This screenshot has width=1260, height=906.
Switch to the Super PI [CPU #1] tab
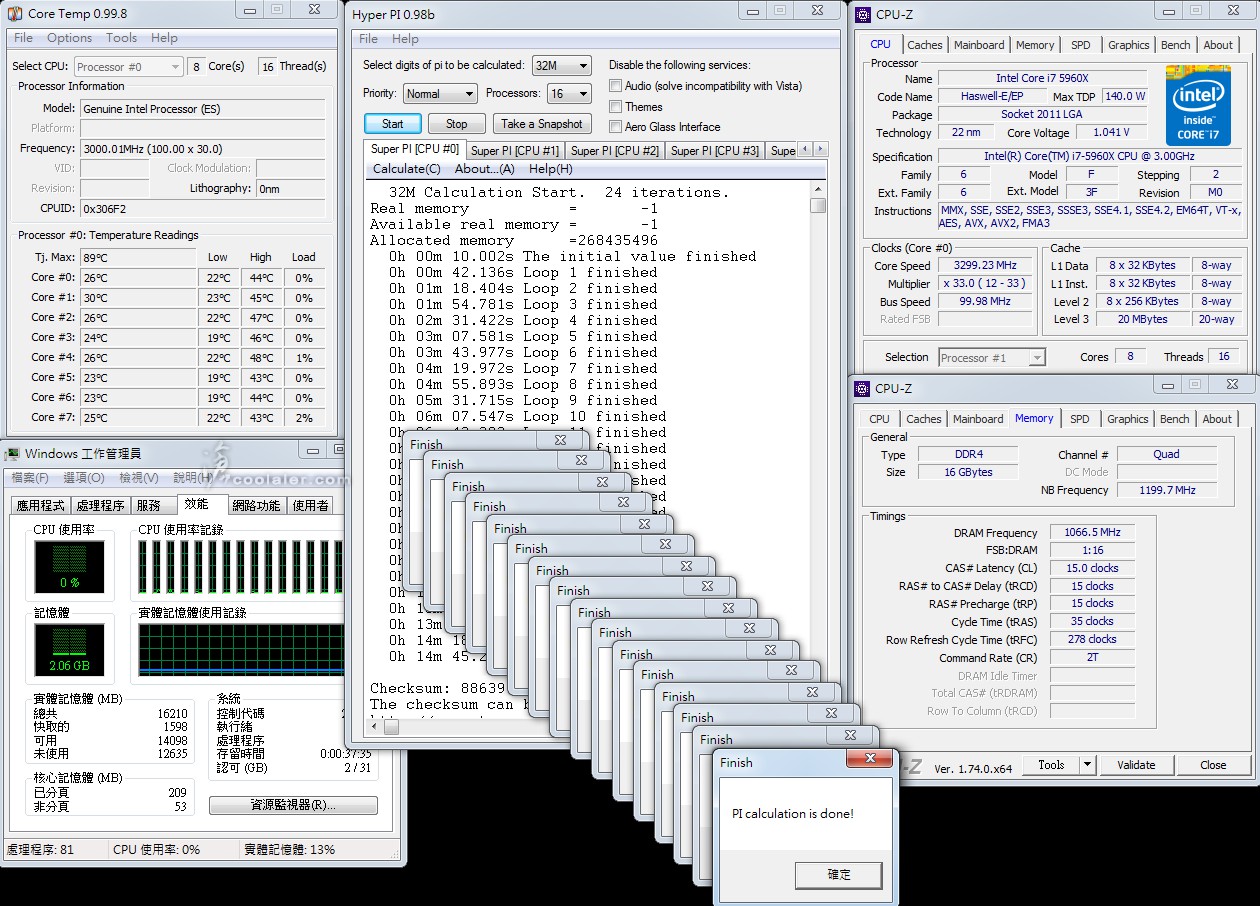(515, 151)
